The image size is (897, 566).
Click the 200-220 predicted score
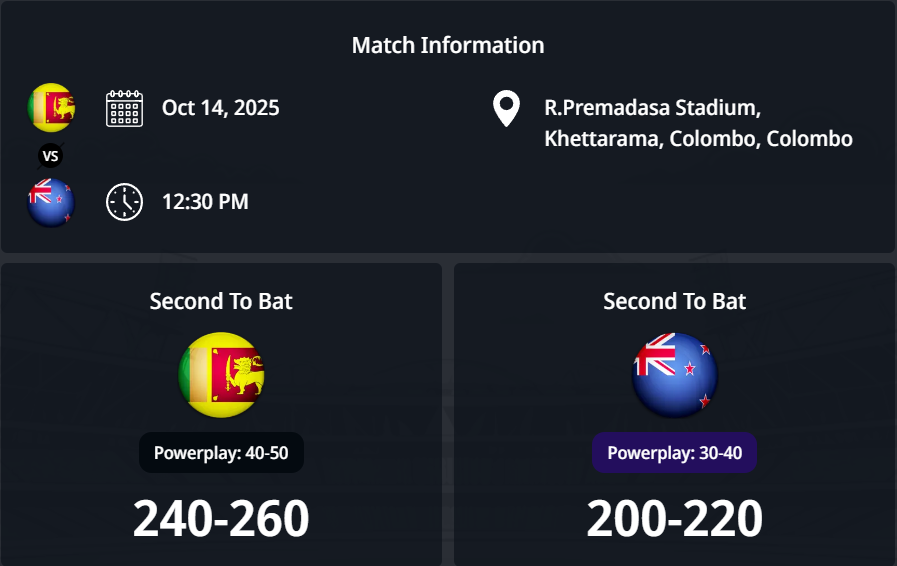pos(675,518)
